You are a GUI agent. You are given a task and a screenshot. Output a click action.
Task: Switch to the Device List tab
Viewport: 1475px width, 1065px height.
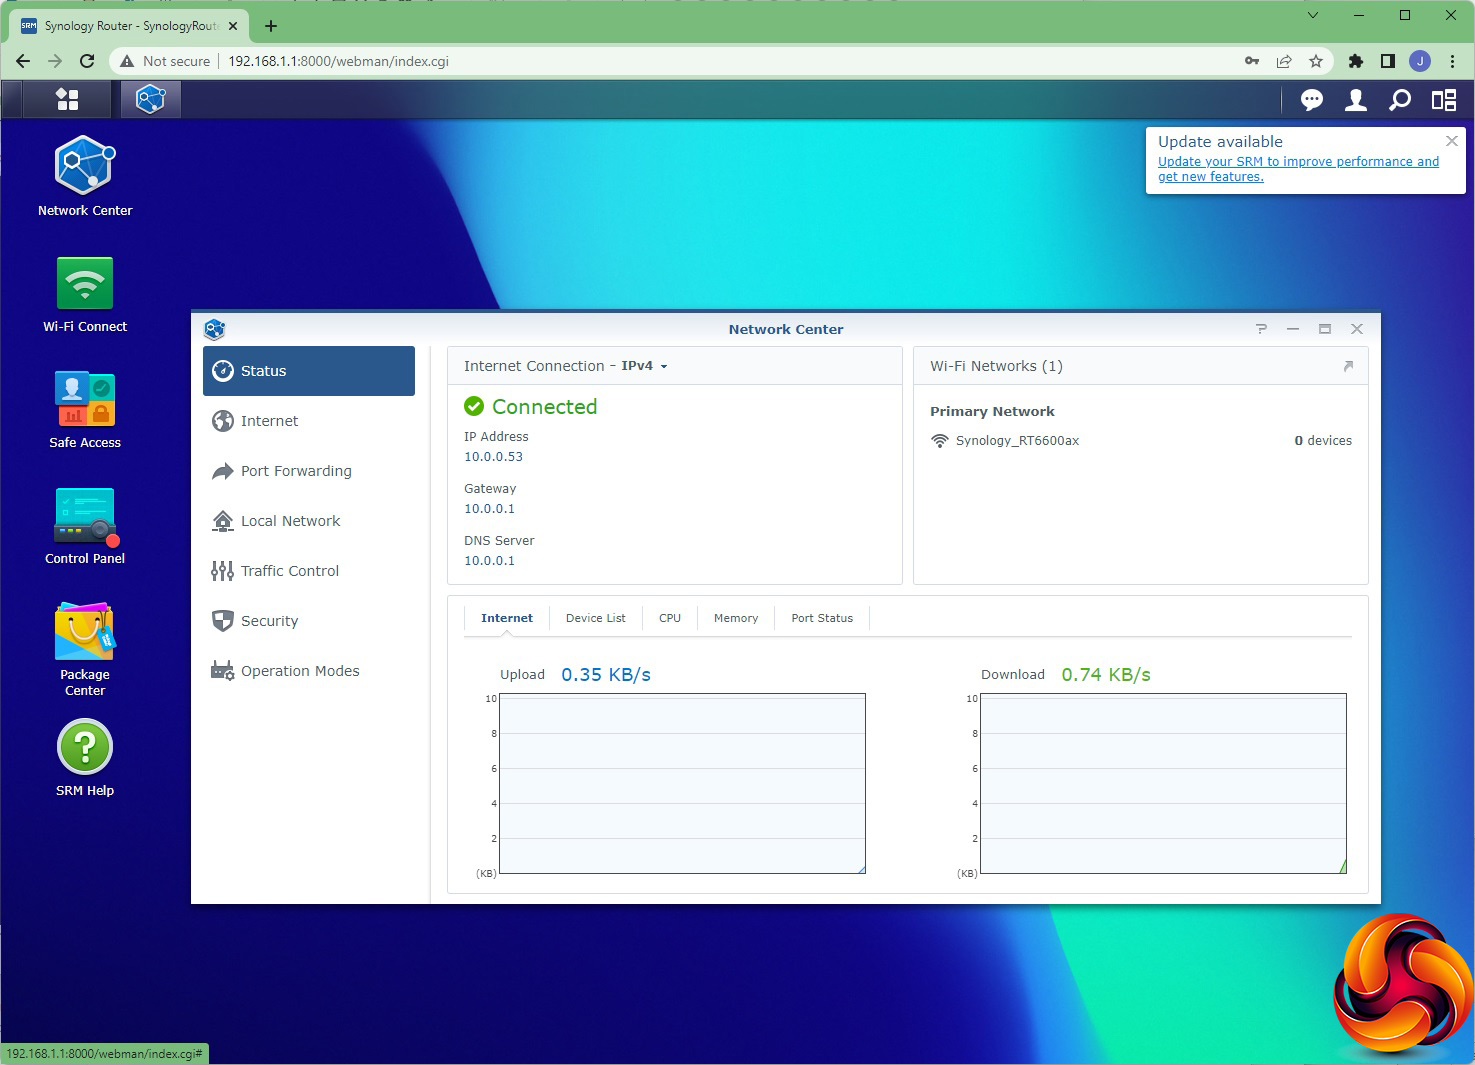596,618
